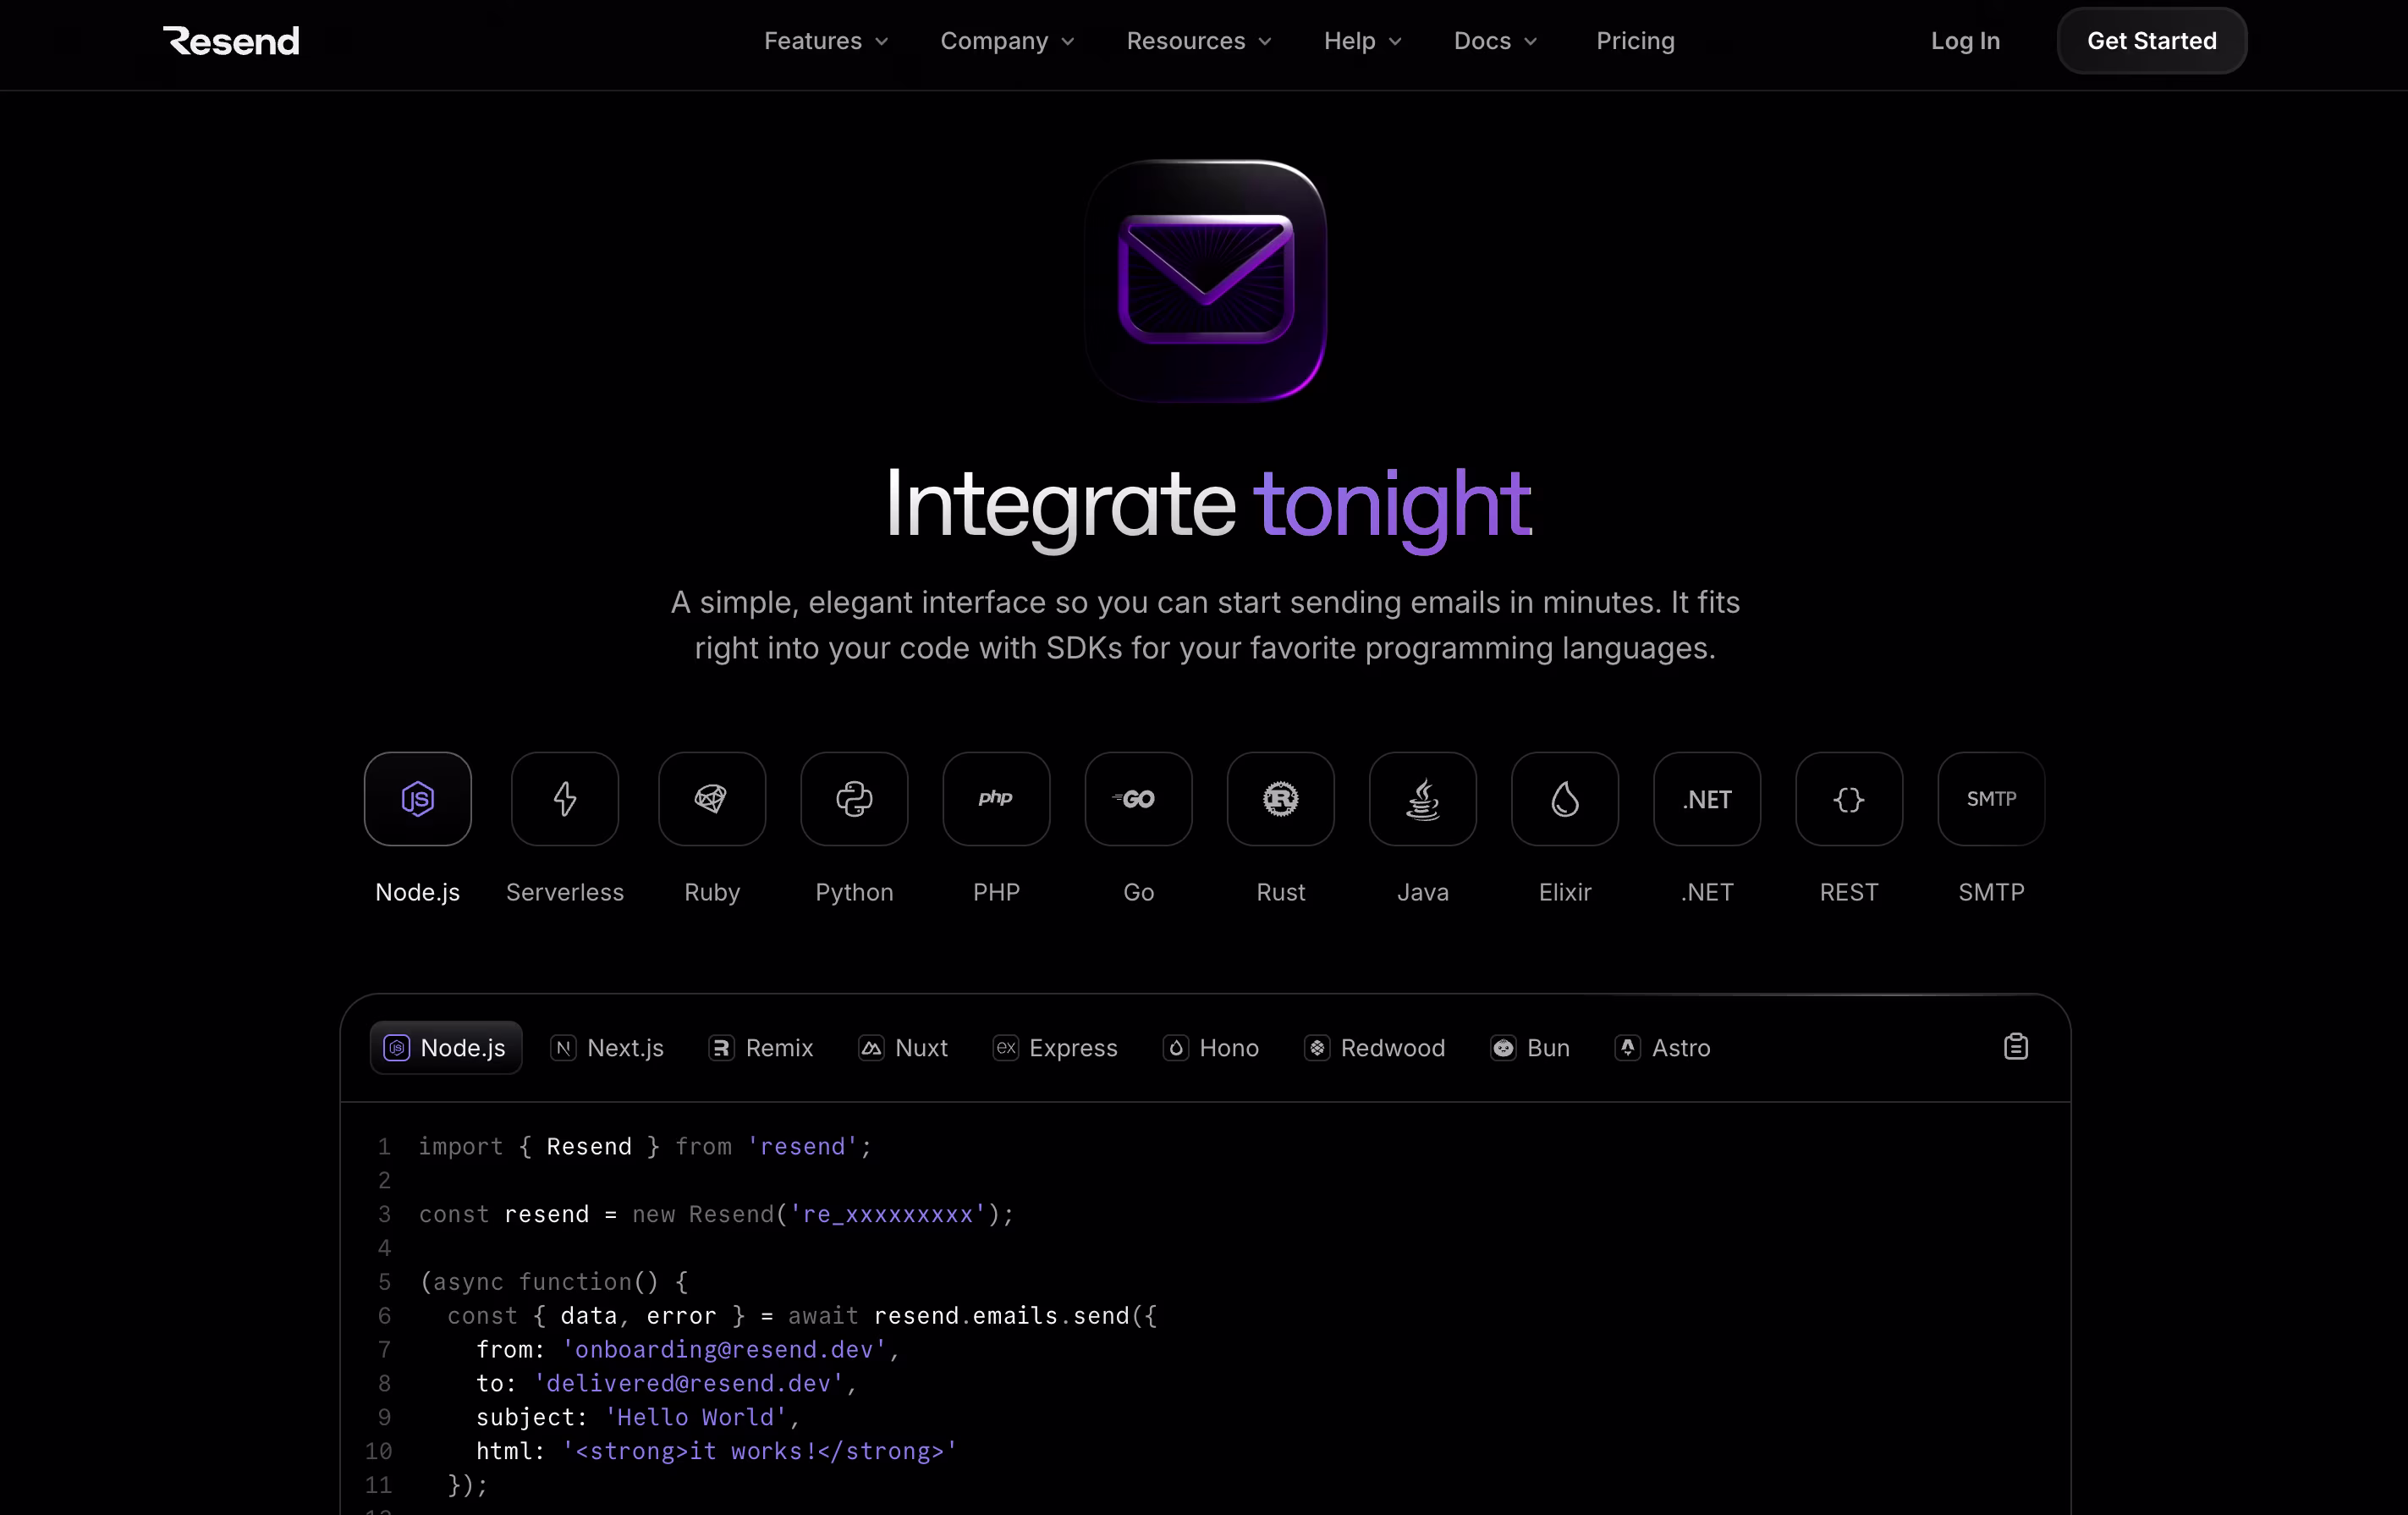Click the PHP language icon
Viewport: 2408px width, 1515px height.
(996, 799)
